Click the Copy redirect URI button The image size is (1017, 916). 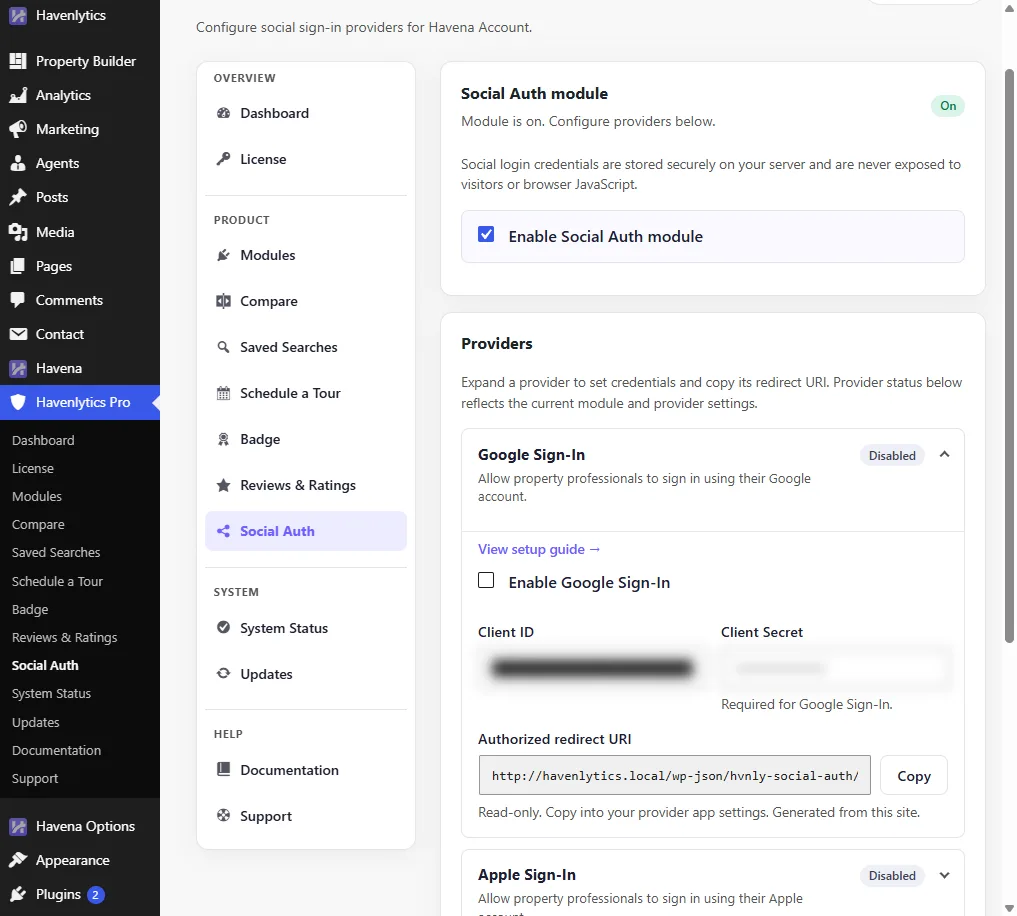tap(913, 775)
